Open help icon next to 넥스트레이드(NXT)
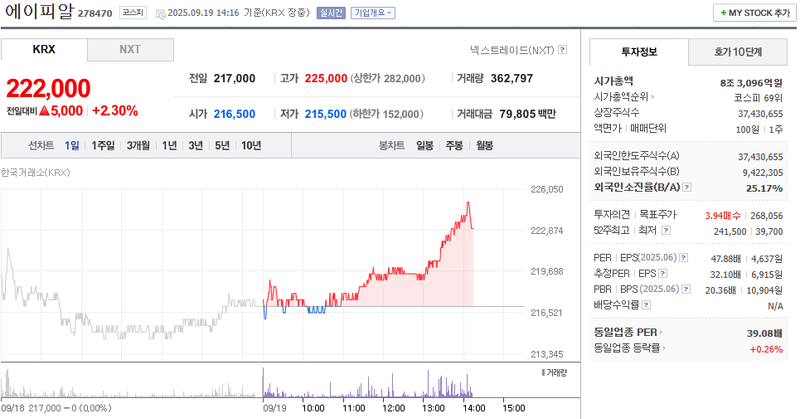This screenshot has width=800, height=419. tap(562, 50)
